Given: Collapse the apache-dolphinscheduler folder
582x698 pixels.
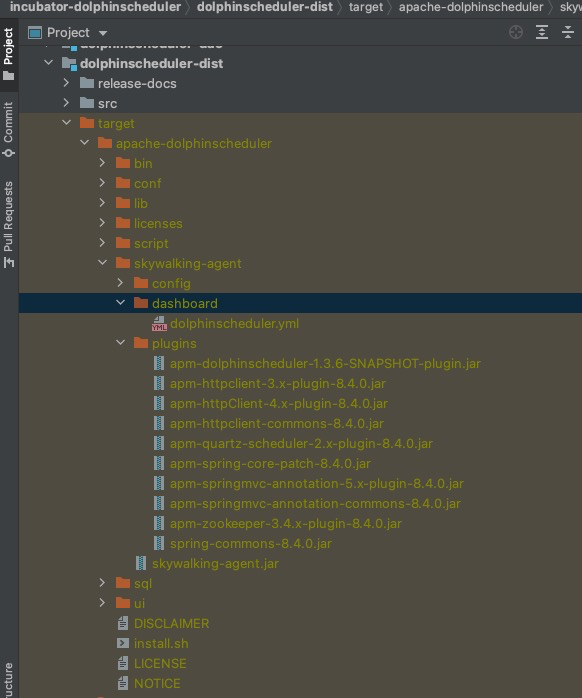Looking at the screenshot, I should coord(85,142).
